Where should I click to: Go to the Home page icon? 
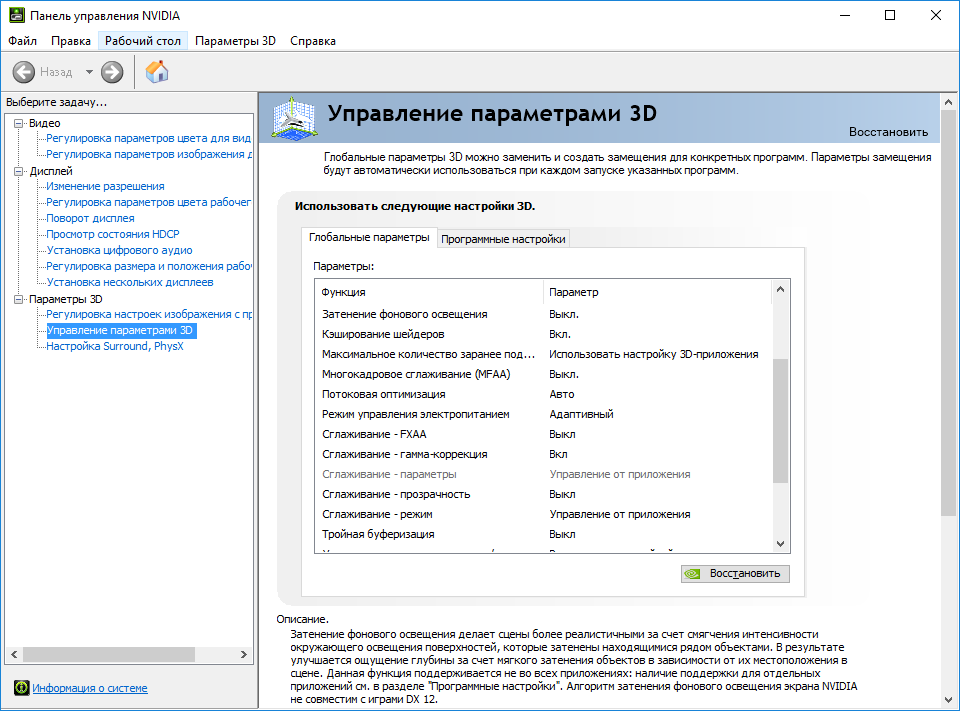point(157,72)
